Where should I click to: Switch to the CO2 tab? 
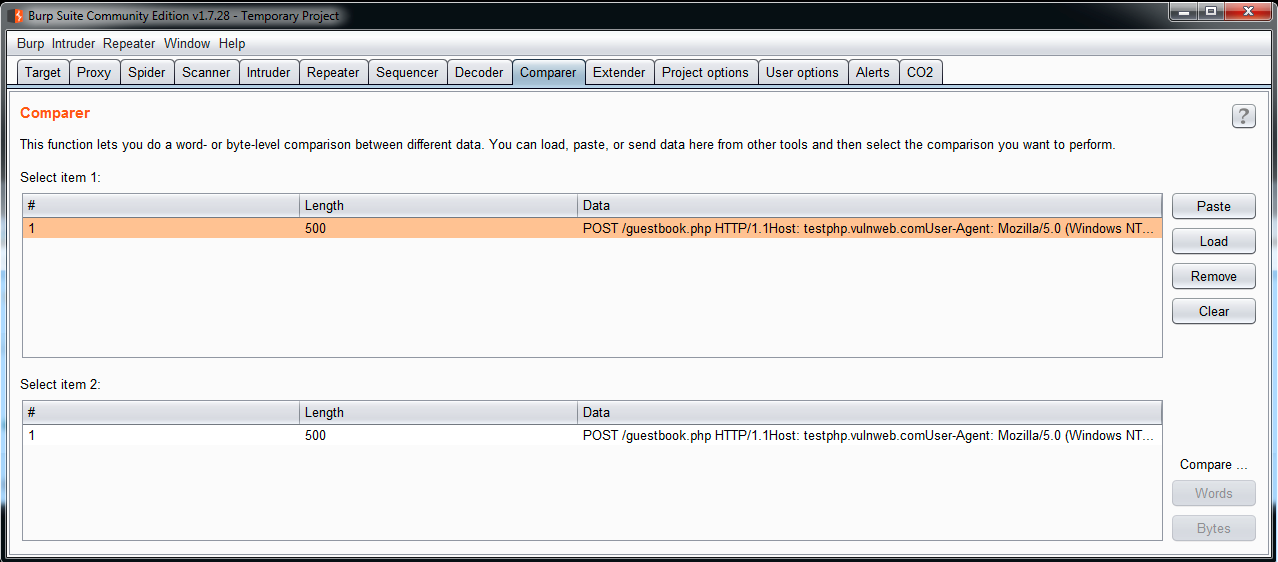[x=920, y=72]
